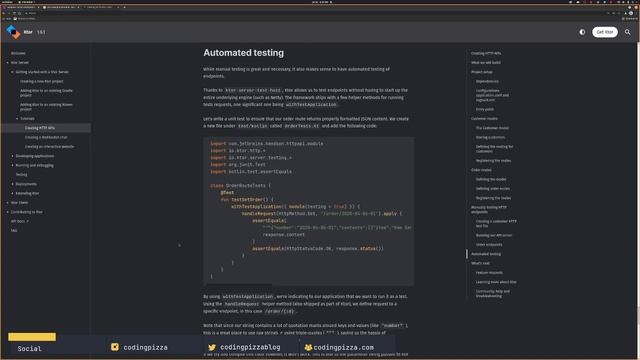The height and width of the screenshot is (360, 640).
Task: Jump to Automated testing in contents
Action: [x=486, y=254]
